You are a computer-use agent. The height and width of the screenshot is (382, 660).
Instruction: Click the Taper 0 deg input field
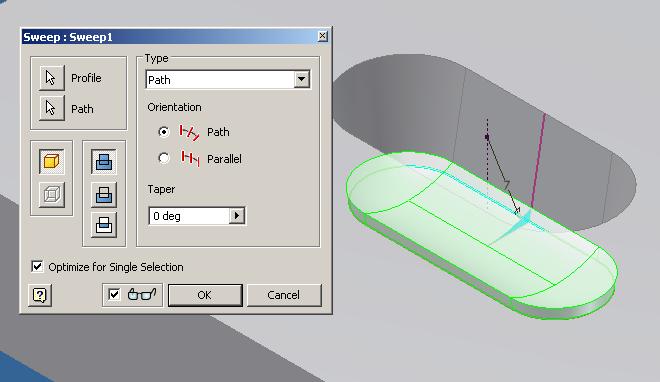coord(189,216)
